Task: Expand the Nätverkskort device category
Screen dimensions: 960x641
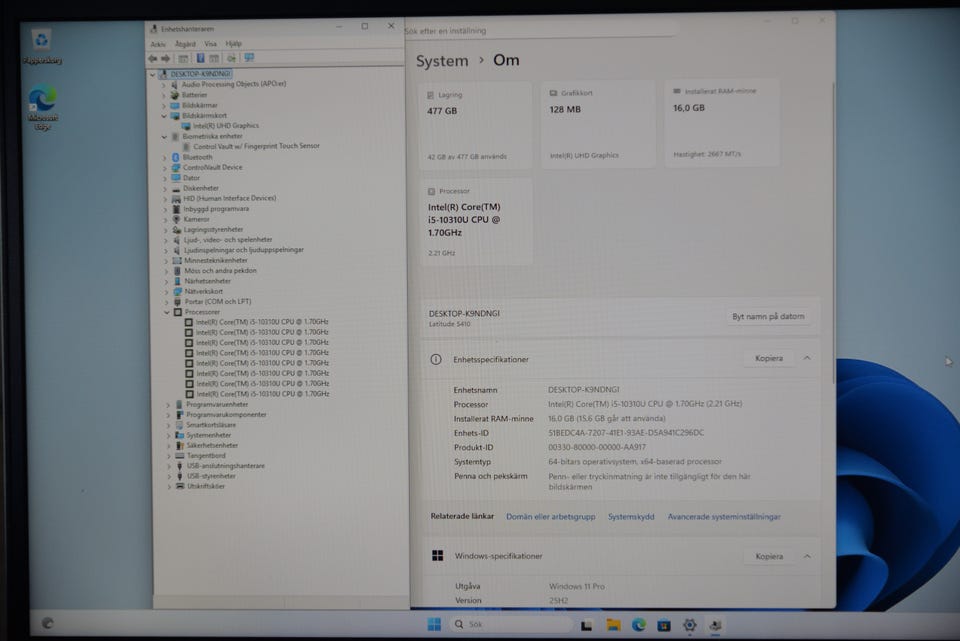Action: [166, 291]
